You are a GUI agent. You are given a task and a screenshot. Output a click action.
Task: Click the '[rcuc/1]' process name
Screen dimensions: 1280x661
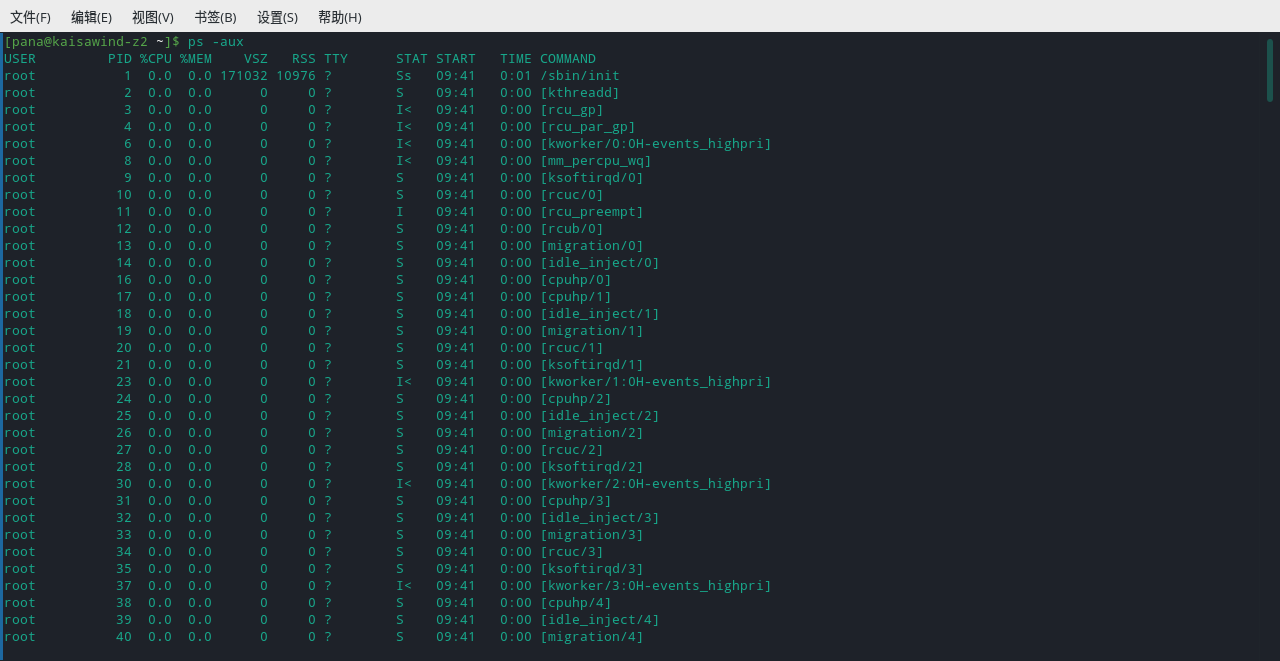pos(572,347)
